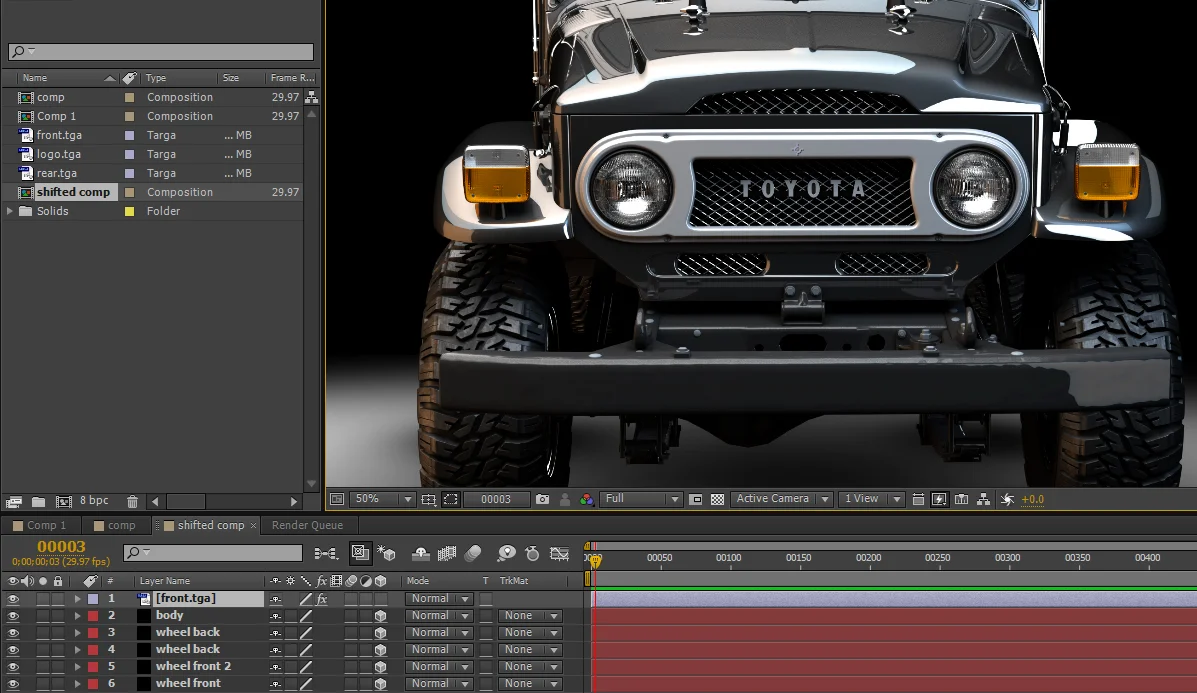
Task: Click the trash icon to delete selected item
Action: tap(132, 501)
